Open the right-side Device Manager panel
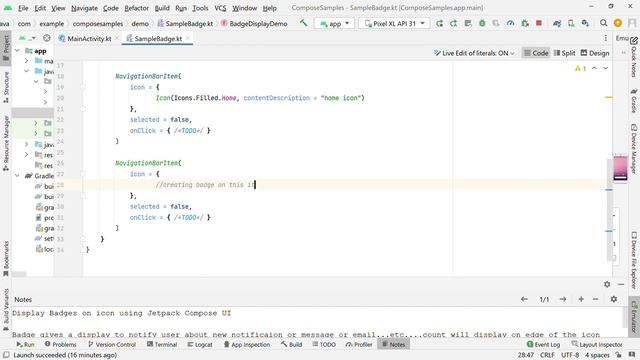Viewport: 640px width, 360px height. (x=634, y=149)
